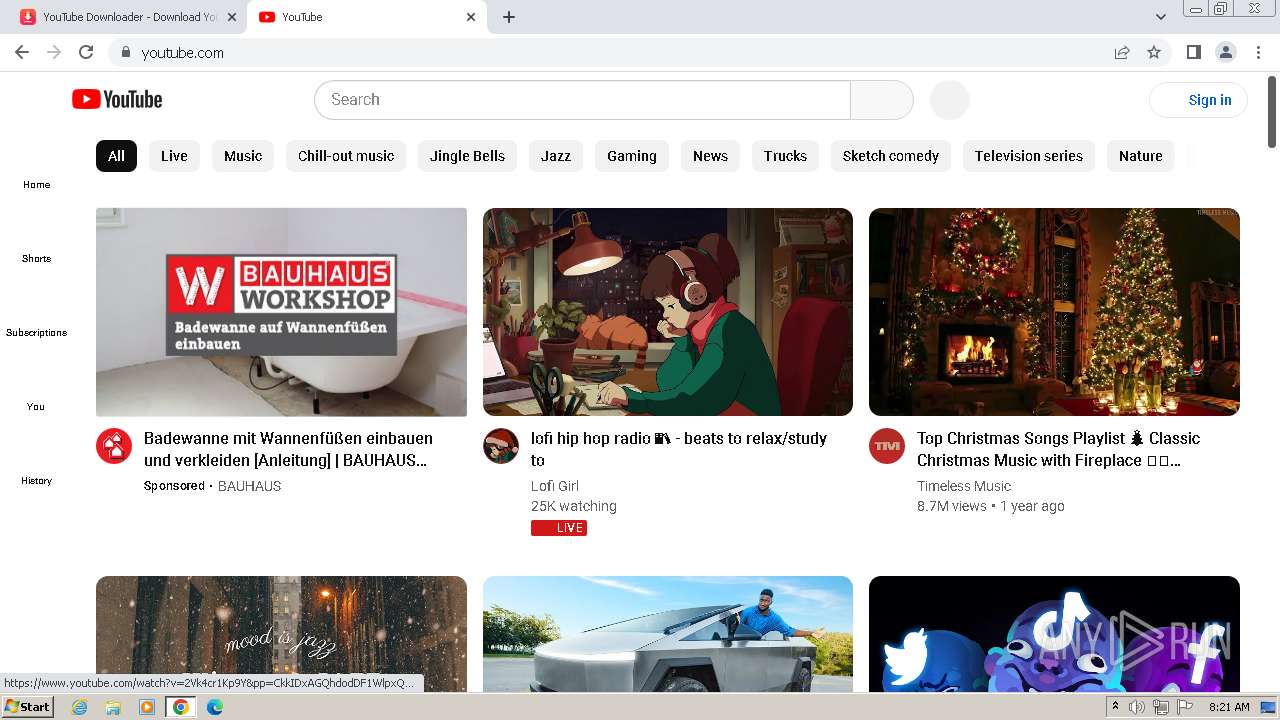
Task: Open the Timeless Music channel avatar
Action: click(887, 446)
